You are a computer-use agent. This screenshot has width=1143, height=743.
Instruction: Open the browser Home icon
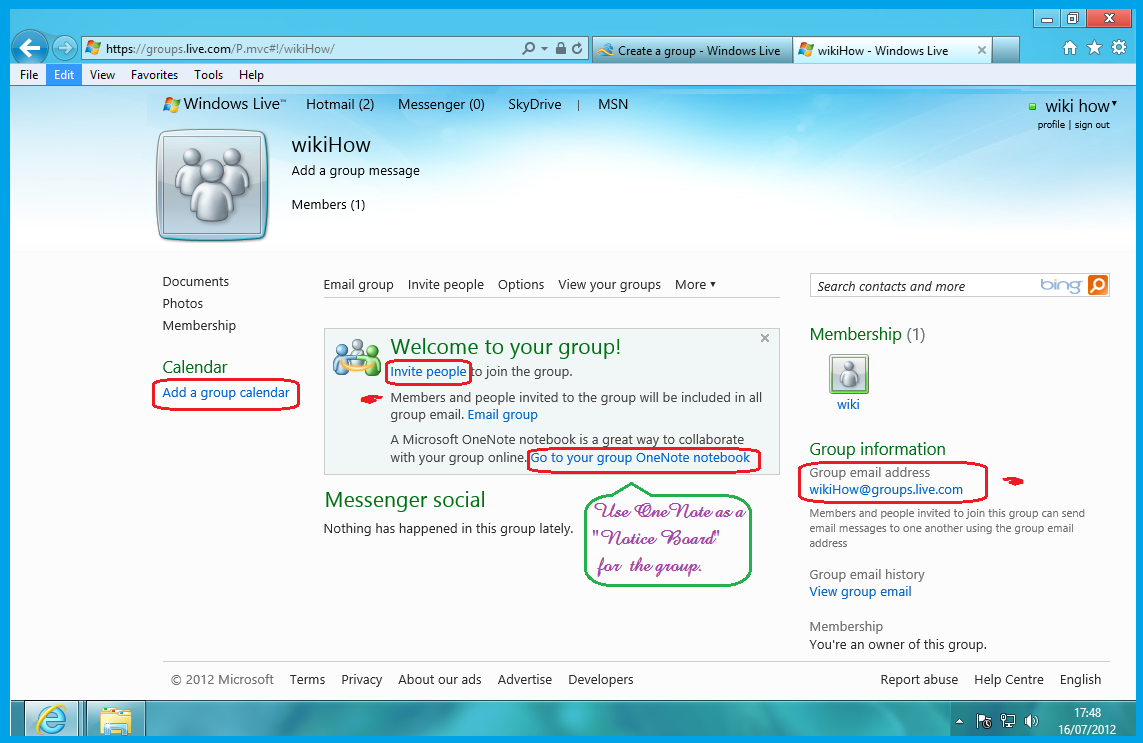coord(1069,48)
